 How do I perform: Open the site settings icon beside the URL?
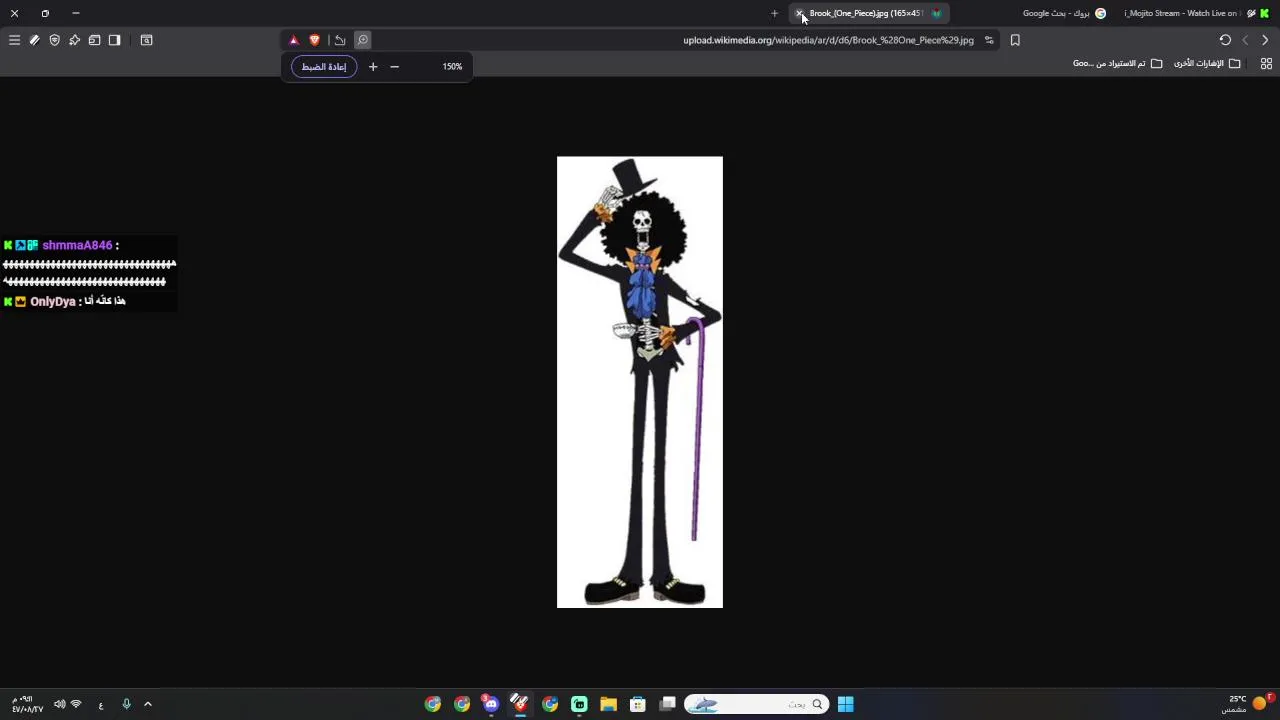coord(989,40)
